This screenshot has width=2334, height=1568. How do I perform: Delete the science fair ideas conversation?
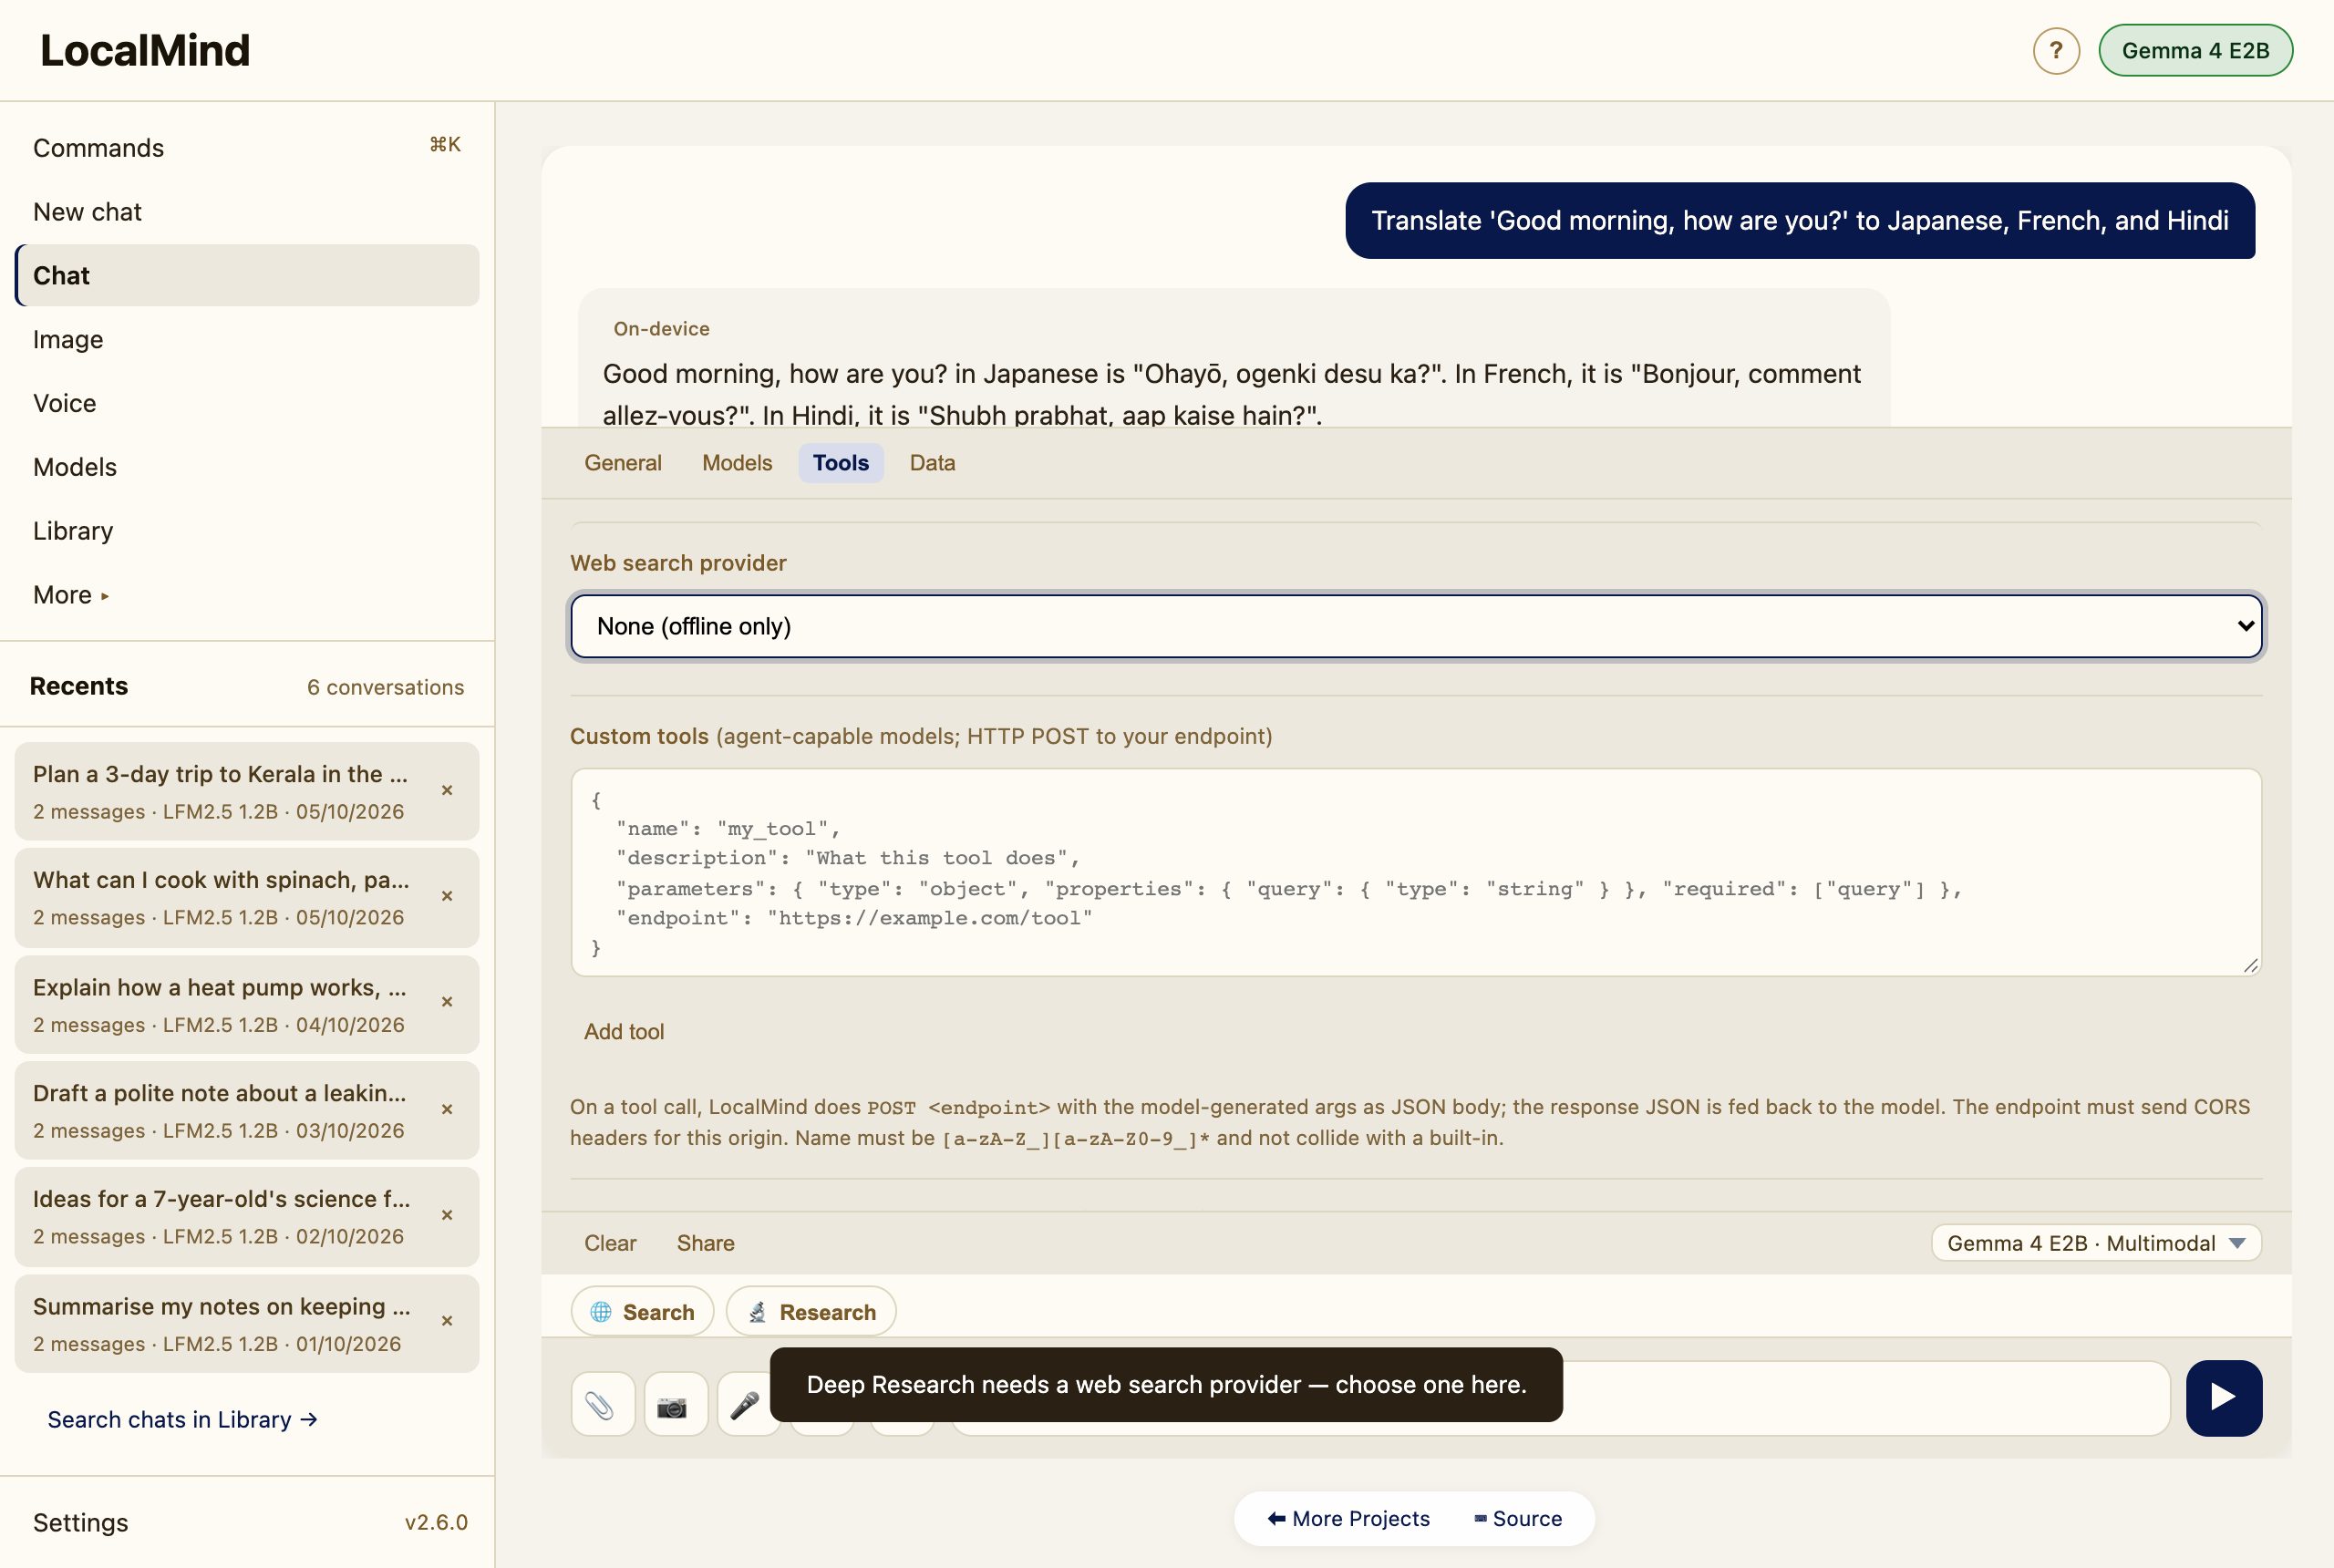(447, 1215)
